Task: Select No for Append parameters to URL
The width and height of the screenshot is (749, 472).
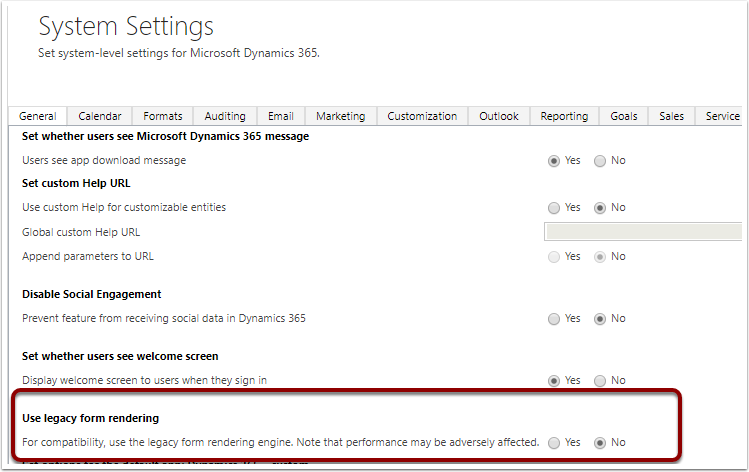Action: pyautogui.click(x=600, y=257)
